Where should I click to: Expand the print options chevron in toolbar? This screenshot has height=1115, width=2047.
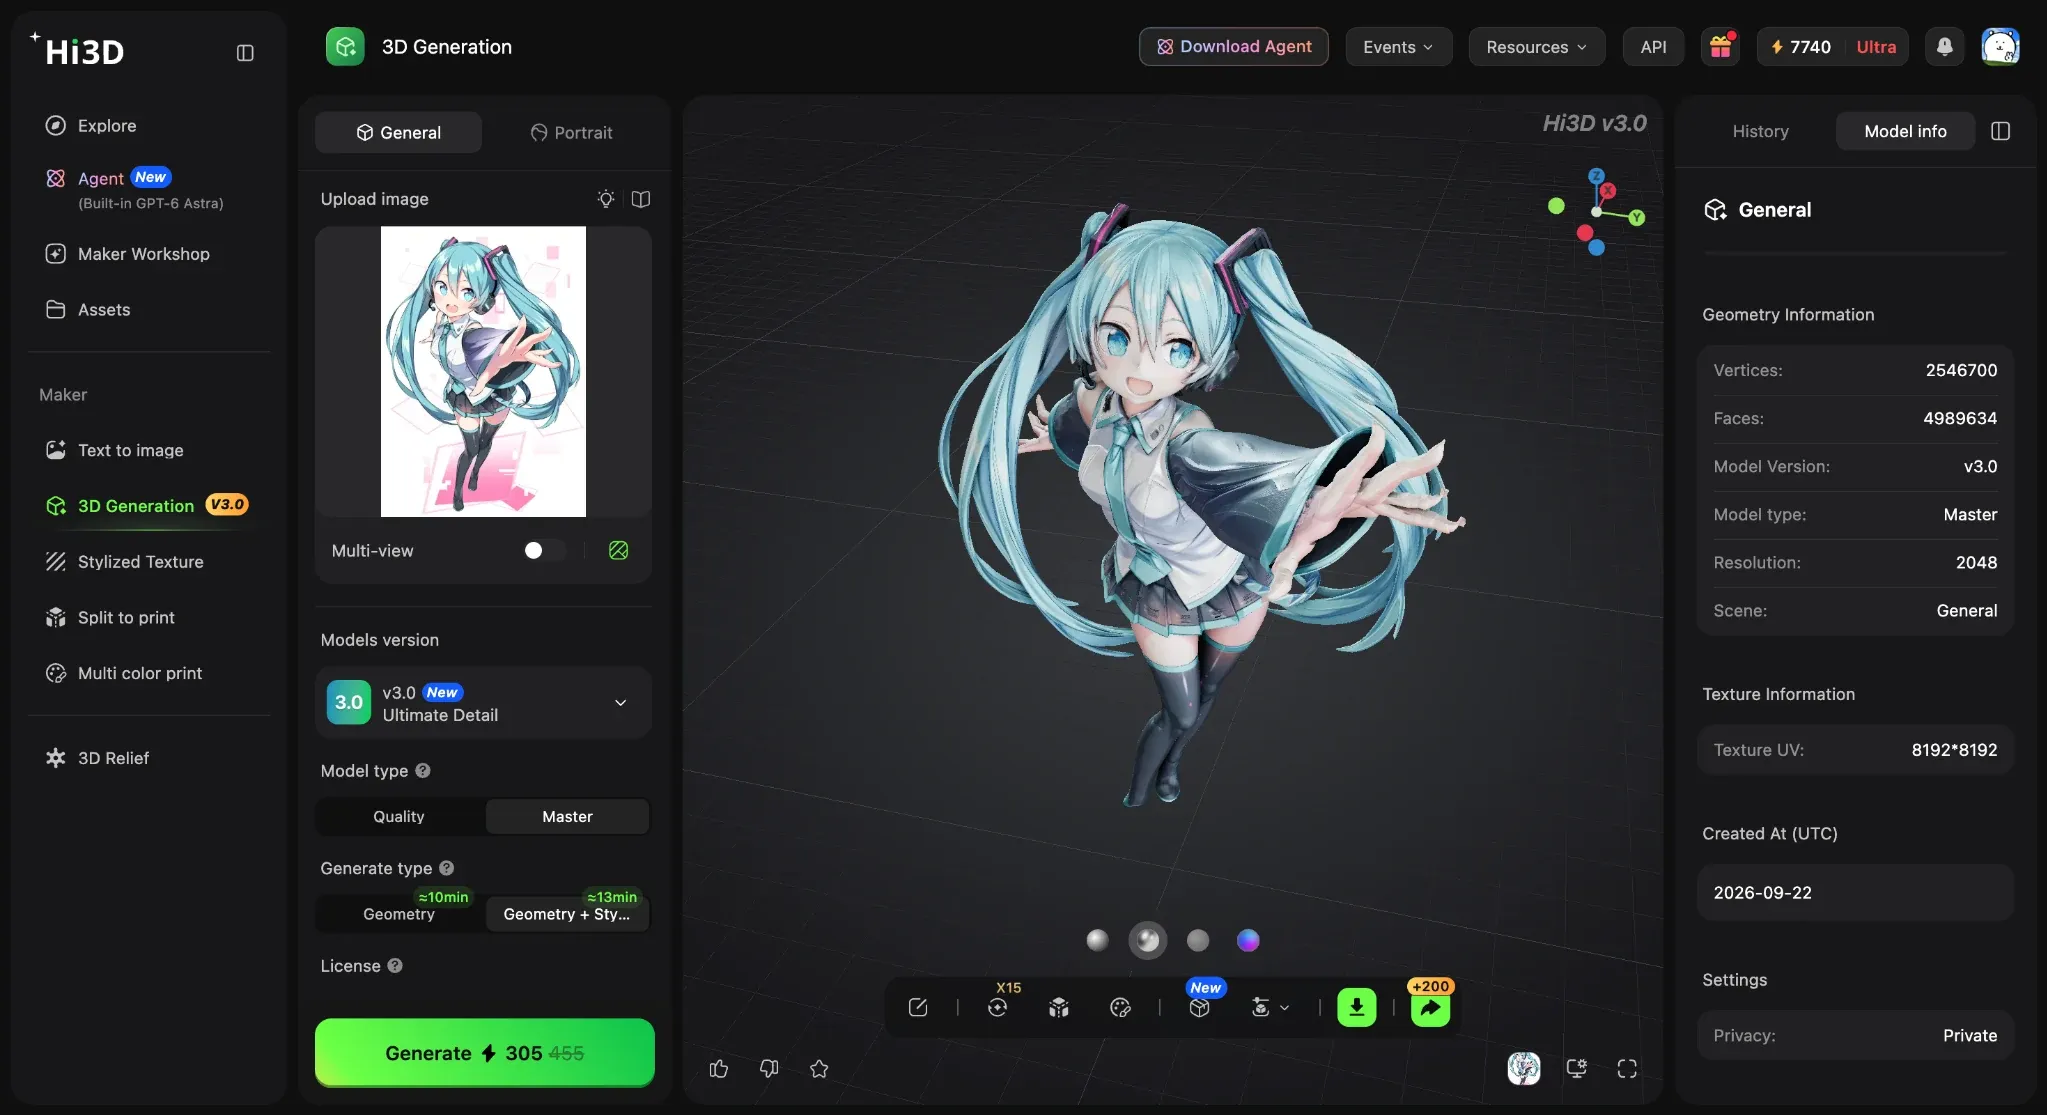pyautogui.click(x=1285, y=1008)
